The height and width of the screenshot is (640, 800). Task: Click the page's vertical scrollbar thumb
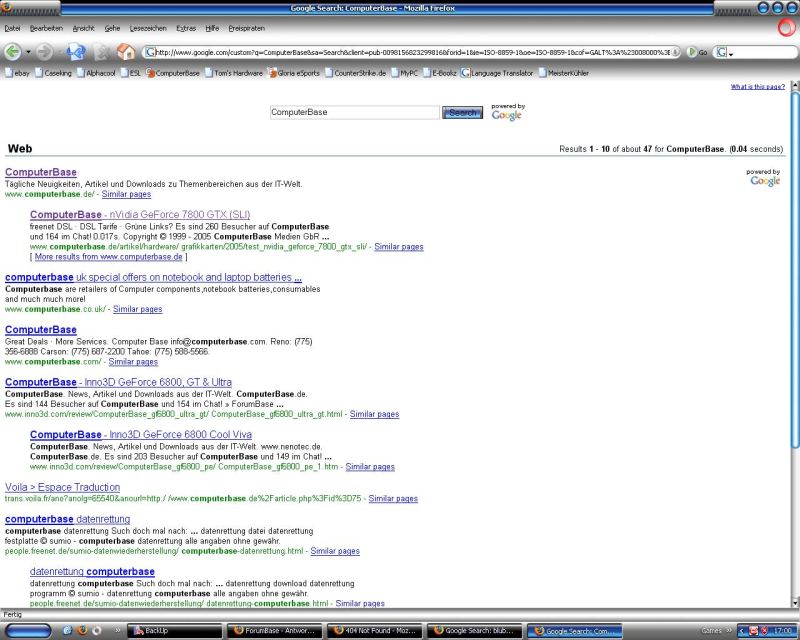(795, 270)
